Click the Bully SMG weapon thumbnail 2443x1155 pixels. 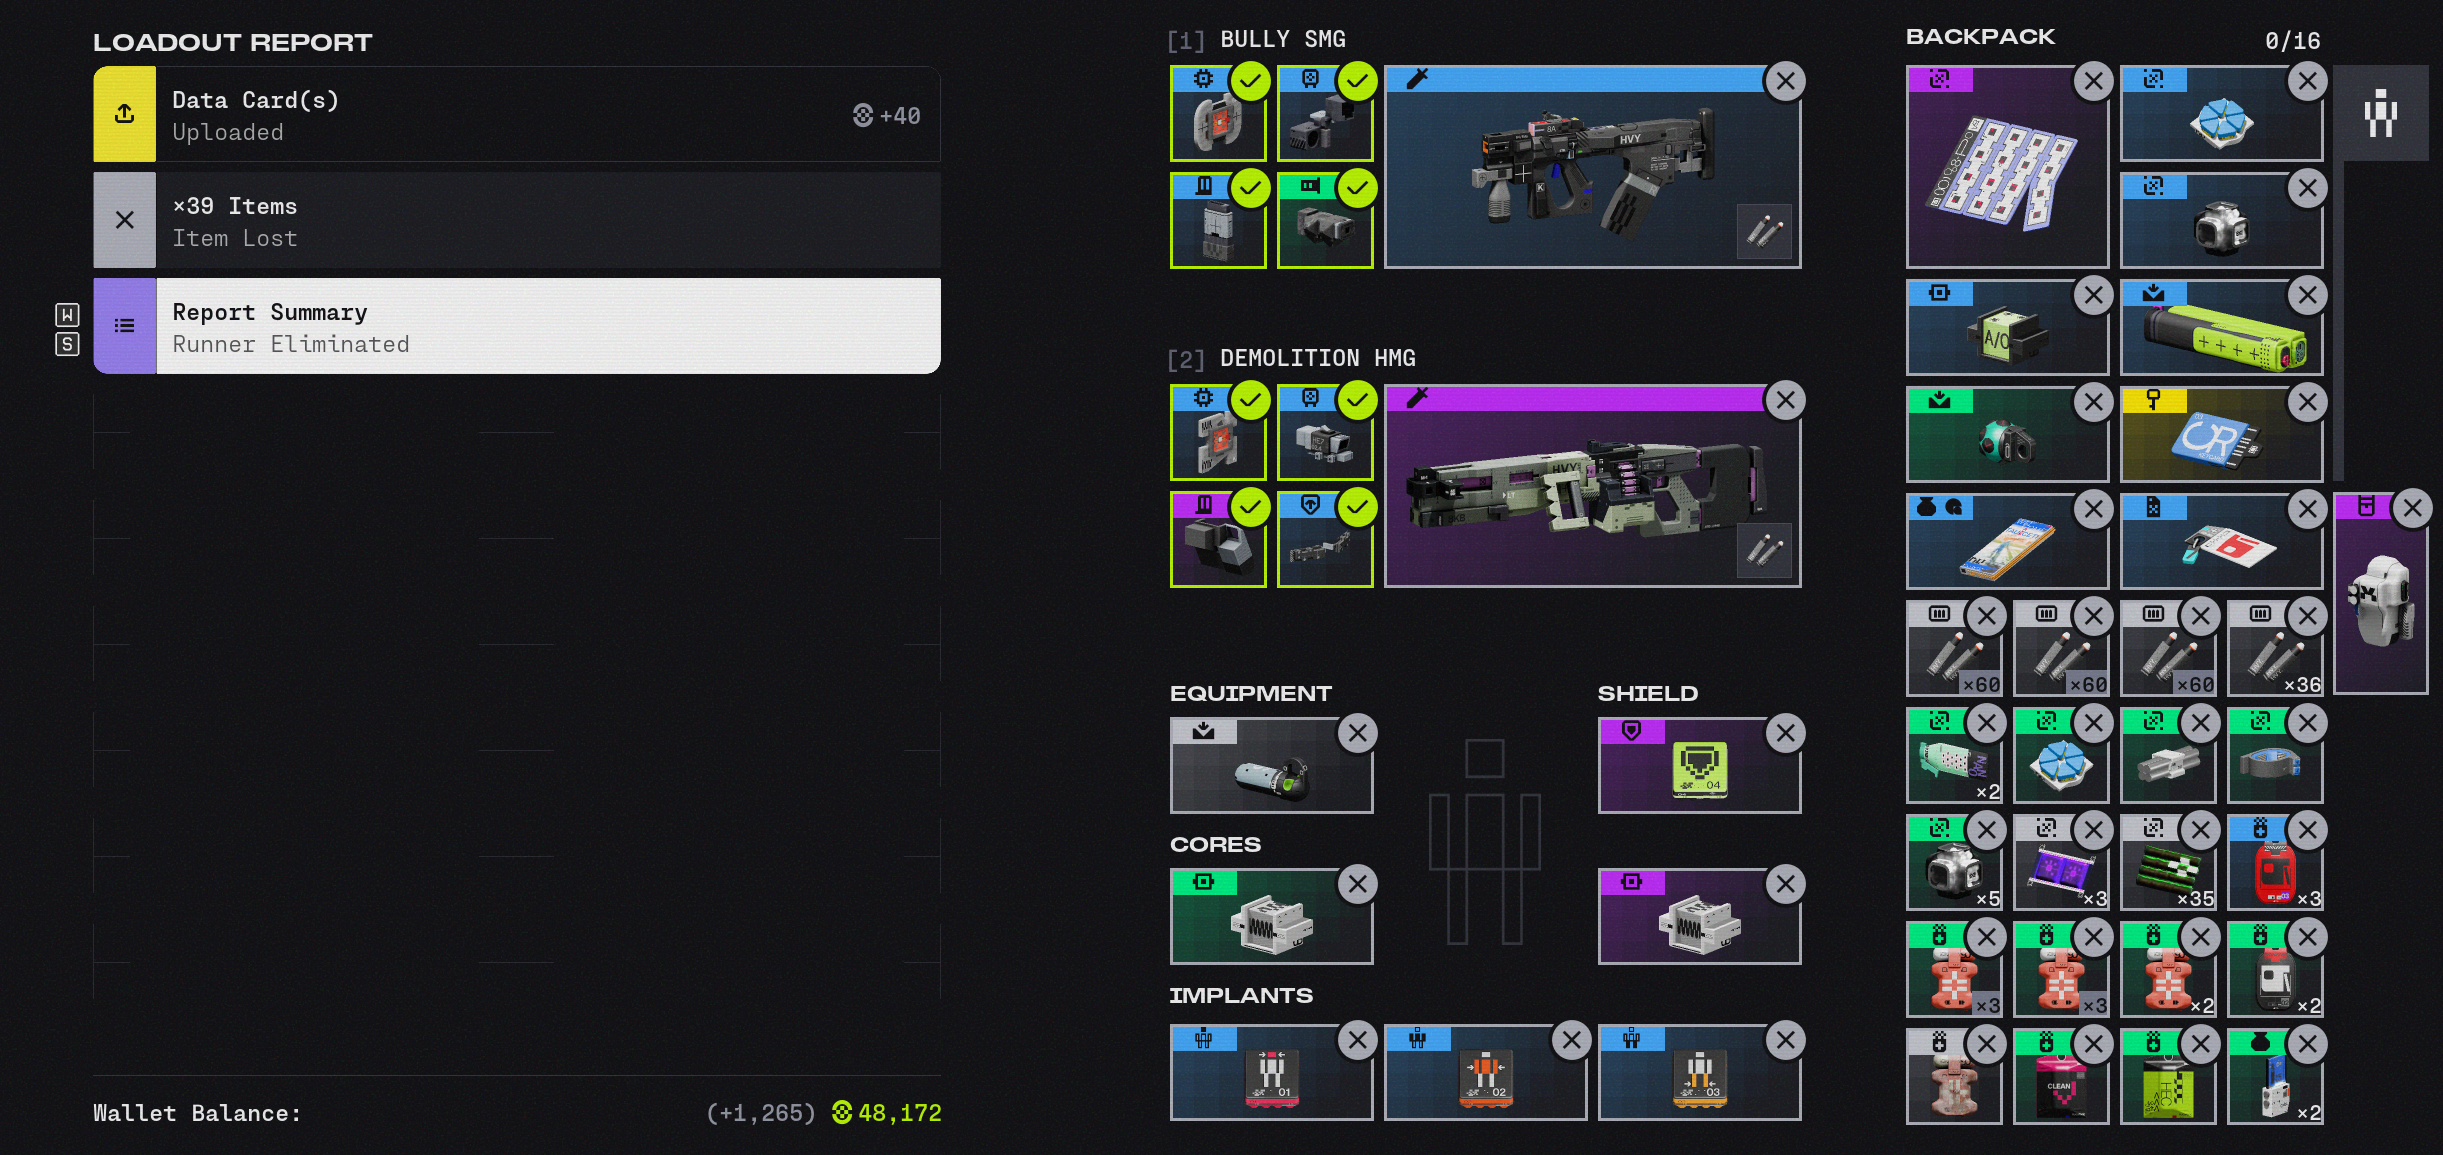click(1592, 167)
